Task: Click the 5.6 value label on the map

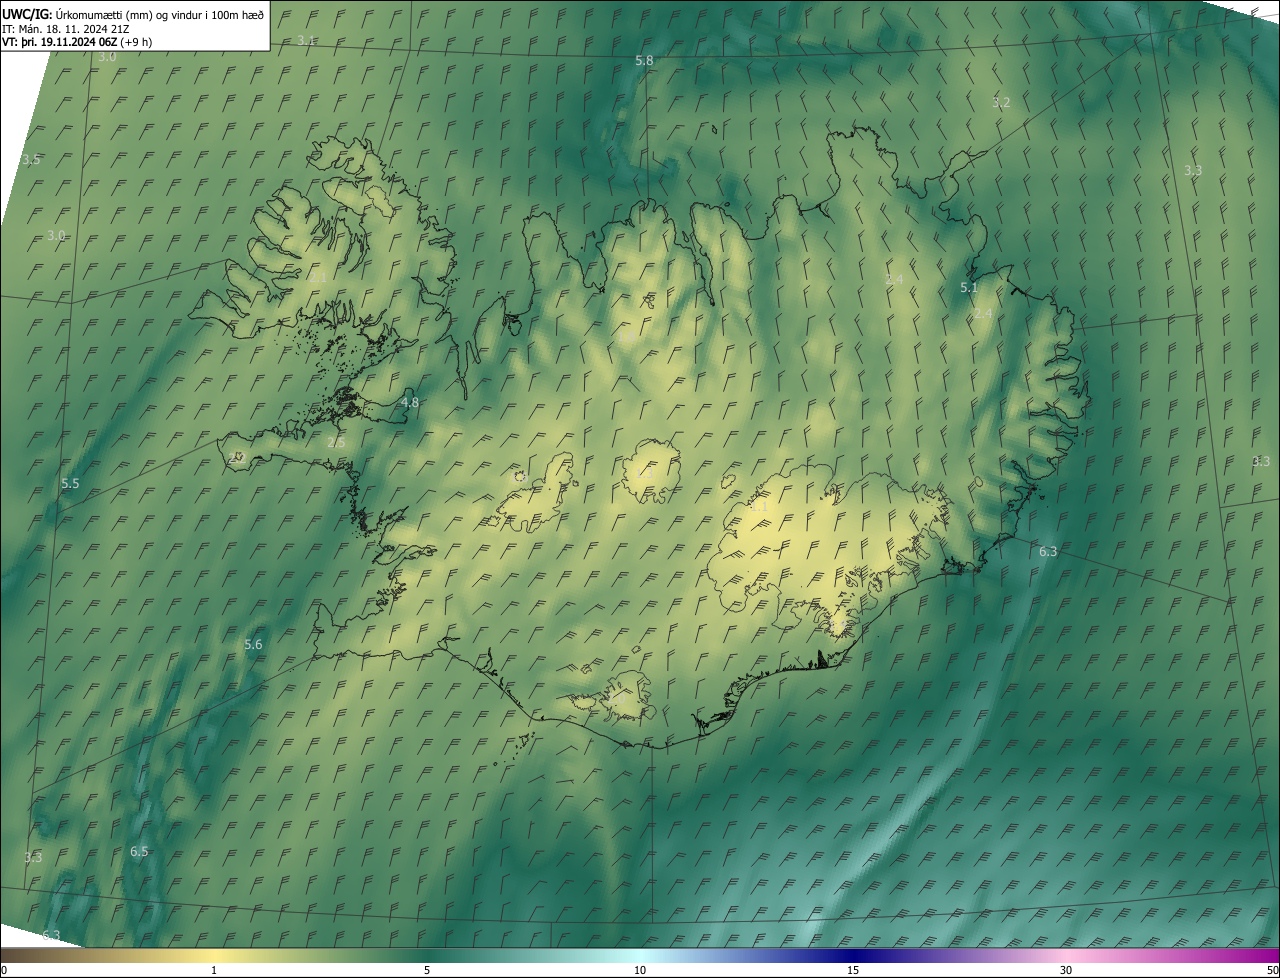Action: click(x=253, y=645)
